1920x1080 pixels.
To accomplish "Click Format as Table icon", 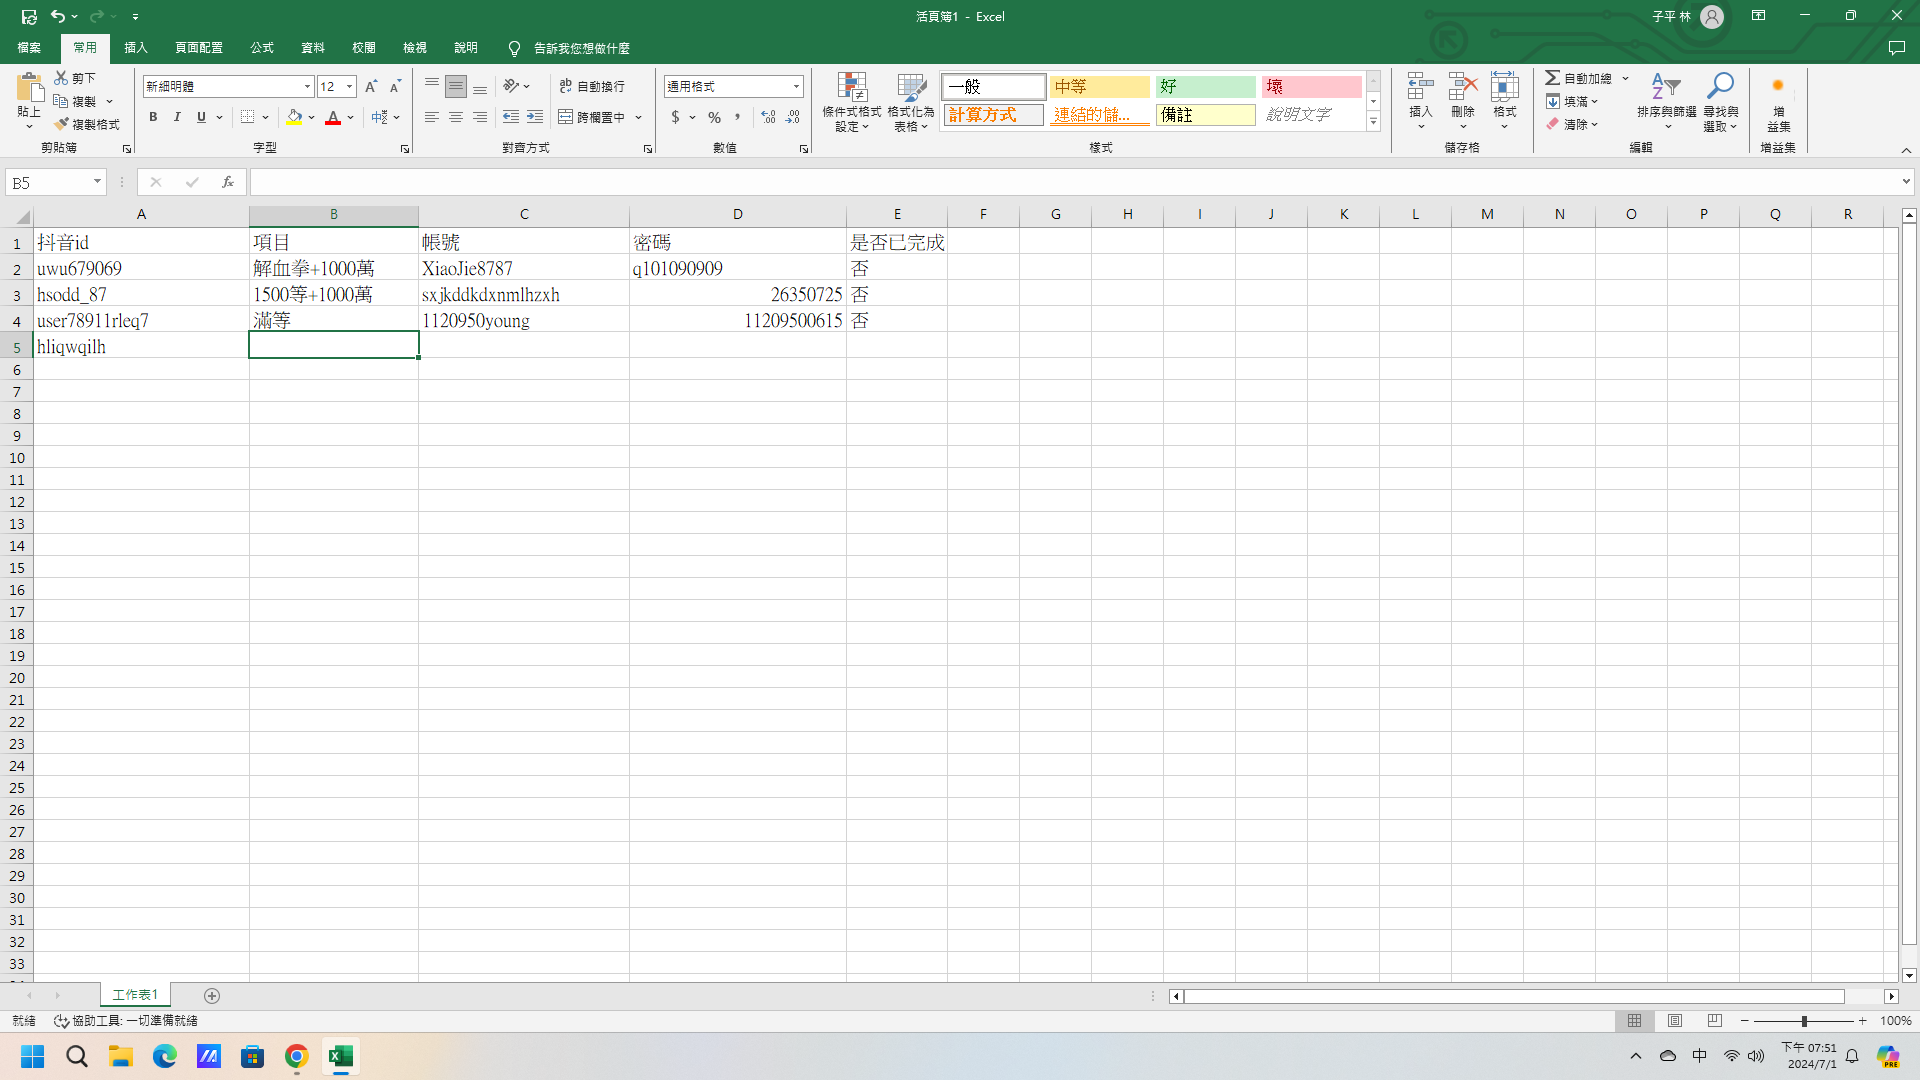I will 911,88.
